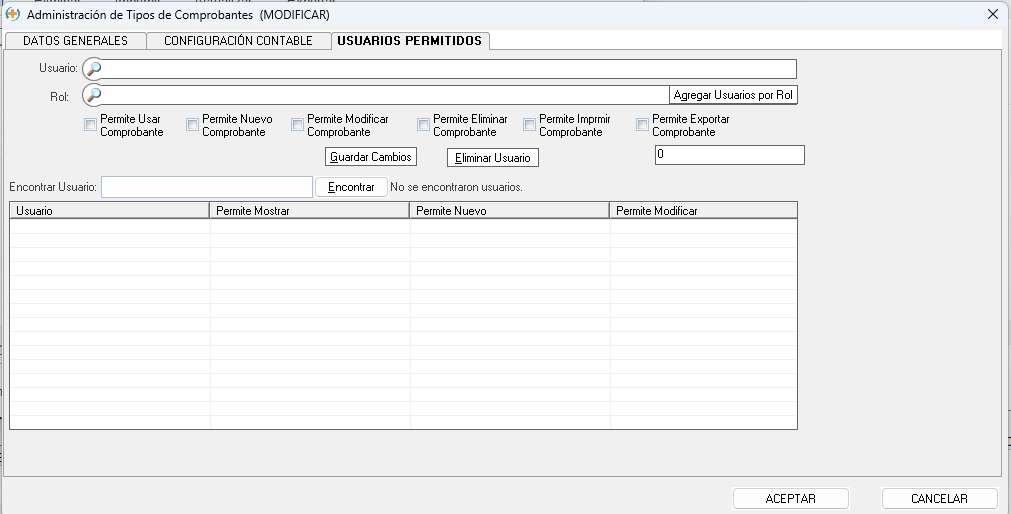Toggle Permite Imprimir Comprobante checkbox
The height and width of the screenshot is (514, 1011).
[529, 125]
